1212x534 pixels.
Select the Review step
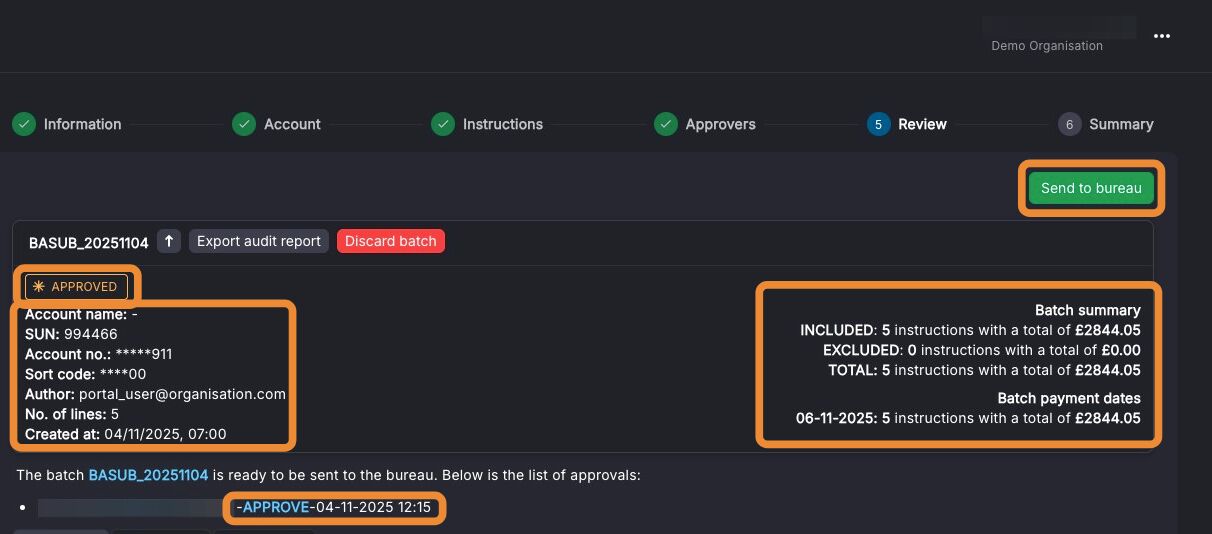coord(922,124)
